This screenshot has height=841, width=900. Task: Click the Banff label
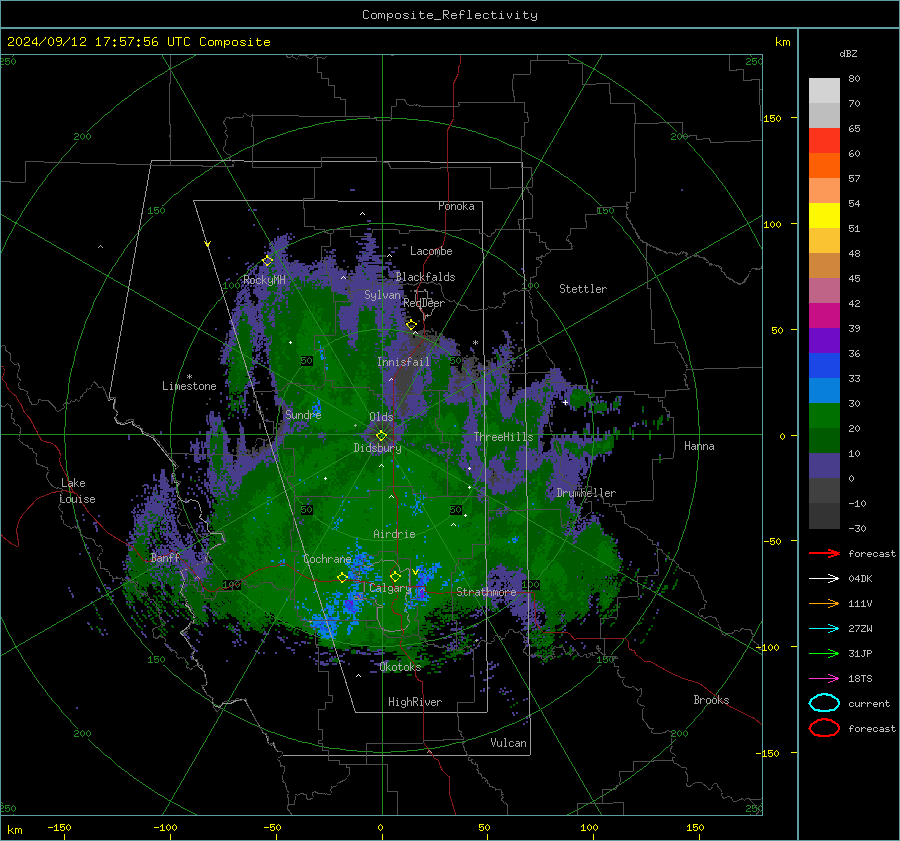click(x=165, y=557)
